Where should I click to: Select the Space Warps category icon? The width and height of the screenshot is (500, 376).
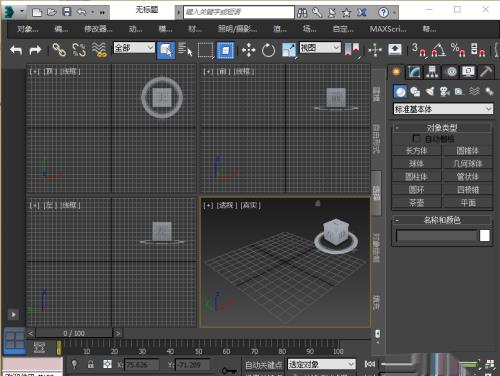[x=474, y=91]
